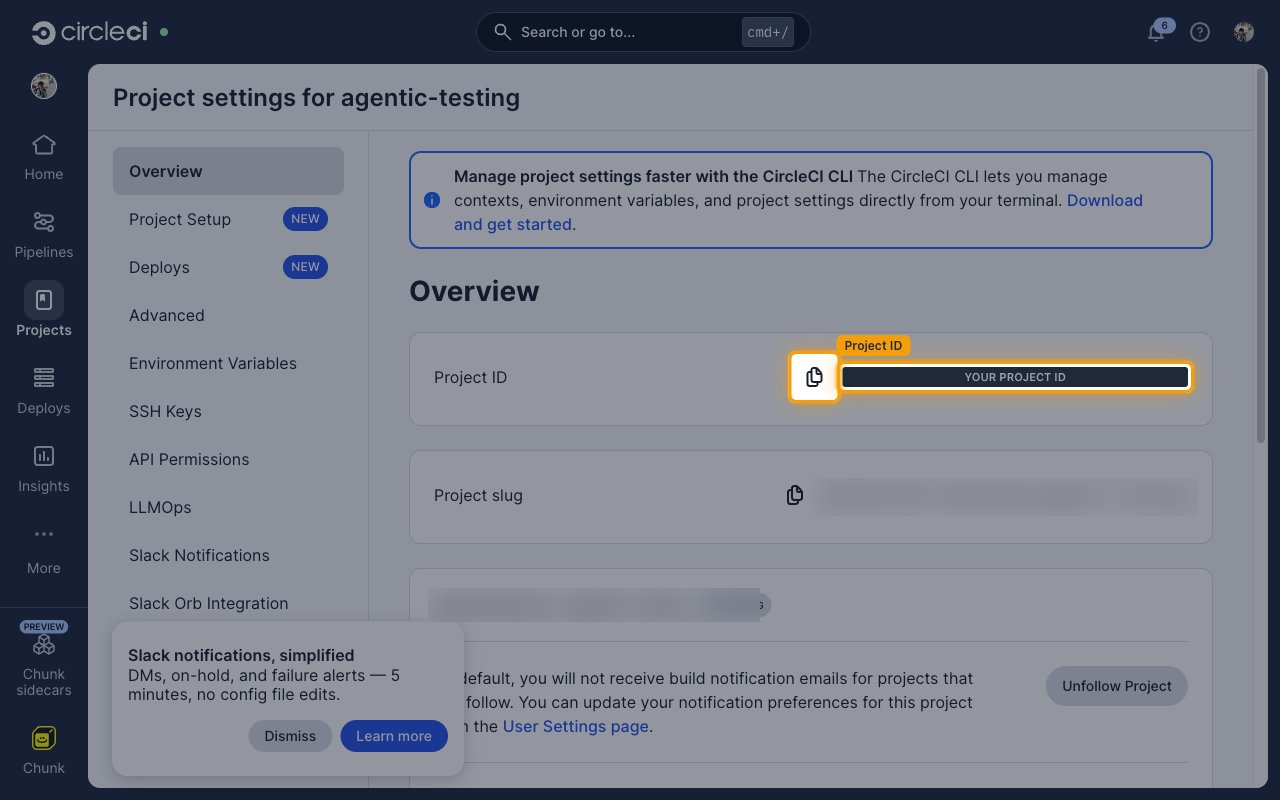Screen dimensions: 1280x800
Task: Open Deploys in left sidebar
Action: pos(44,392)
